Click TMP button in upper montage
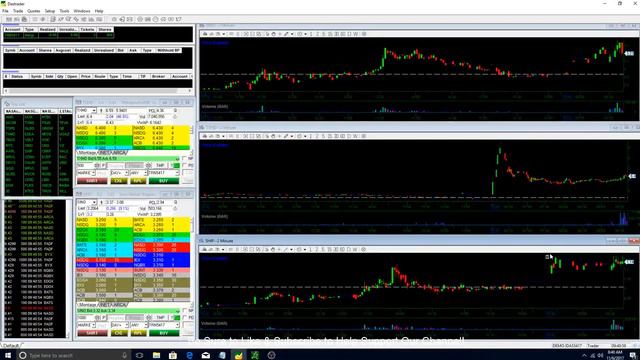The image size is (640, 360). click(160, 165)
